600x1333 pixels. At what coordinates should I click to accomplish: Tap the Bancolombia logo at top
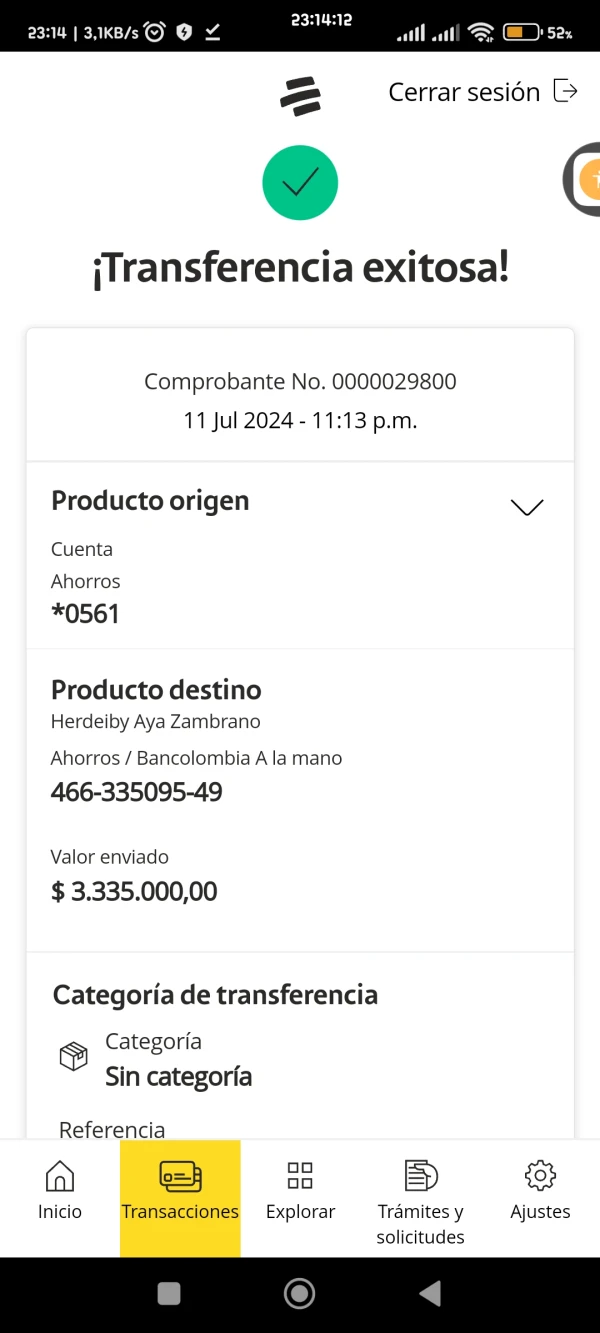click(x=300, y=96)
